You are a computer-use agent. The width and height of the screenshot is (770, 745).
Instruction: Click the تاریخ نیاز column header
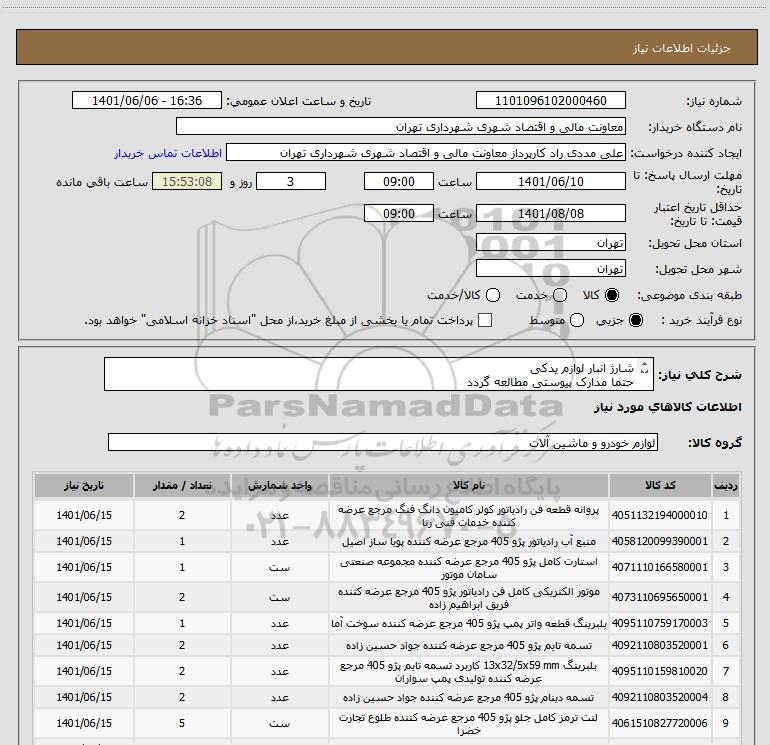84,486
